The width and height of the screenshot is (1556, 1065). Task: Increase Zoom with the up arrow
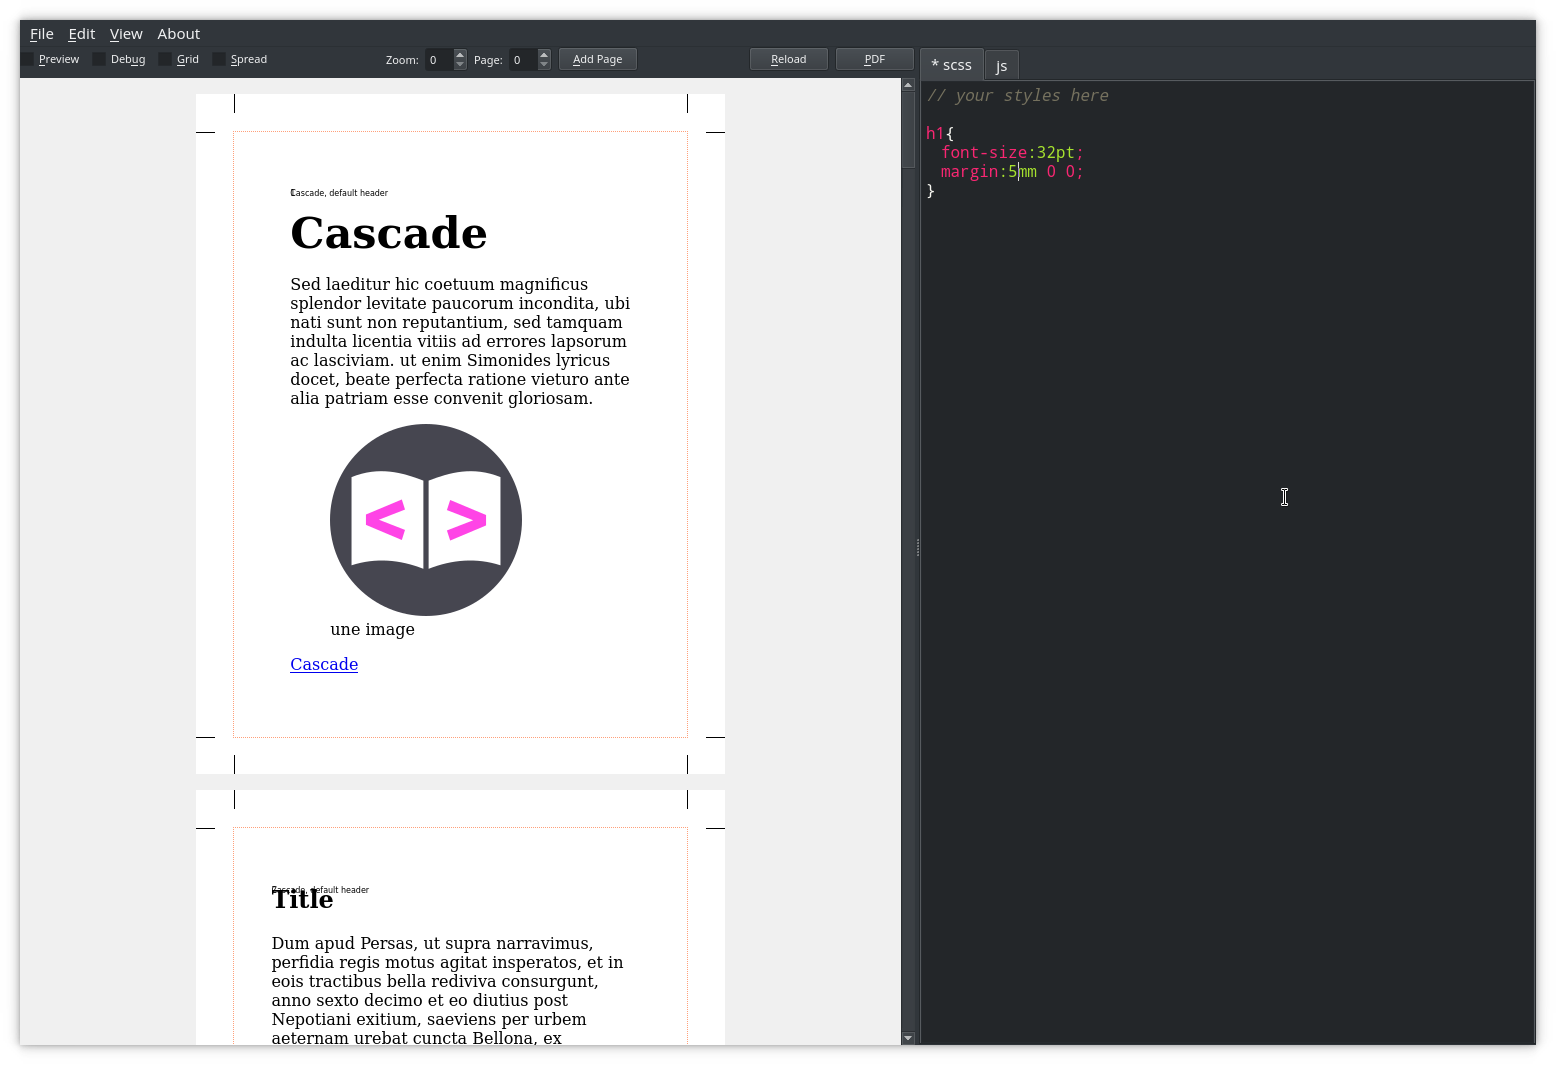[x=460, y=55]
